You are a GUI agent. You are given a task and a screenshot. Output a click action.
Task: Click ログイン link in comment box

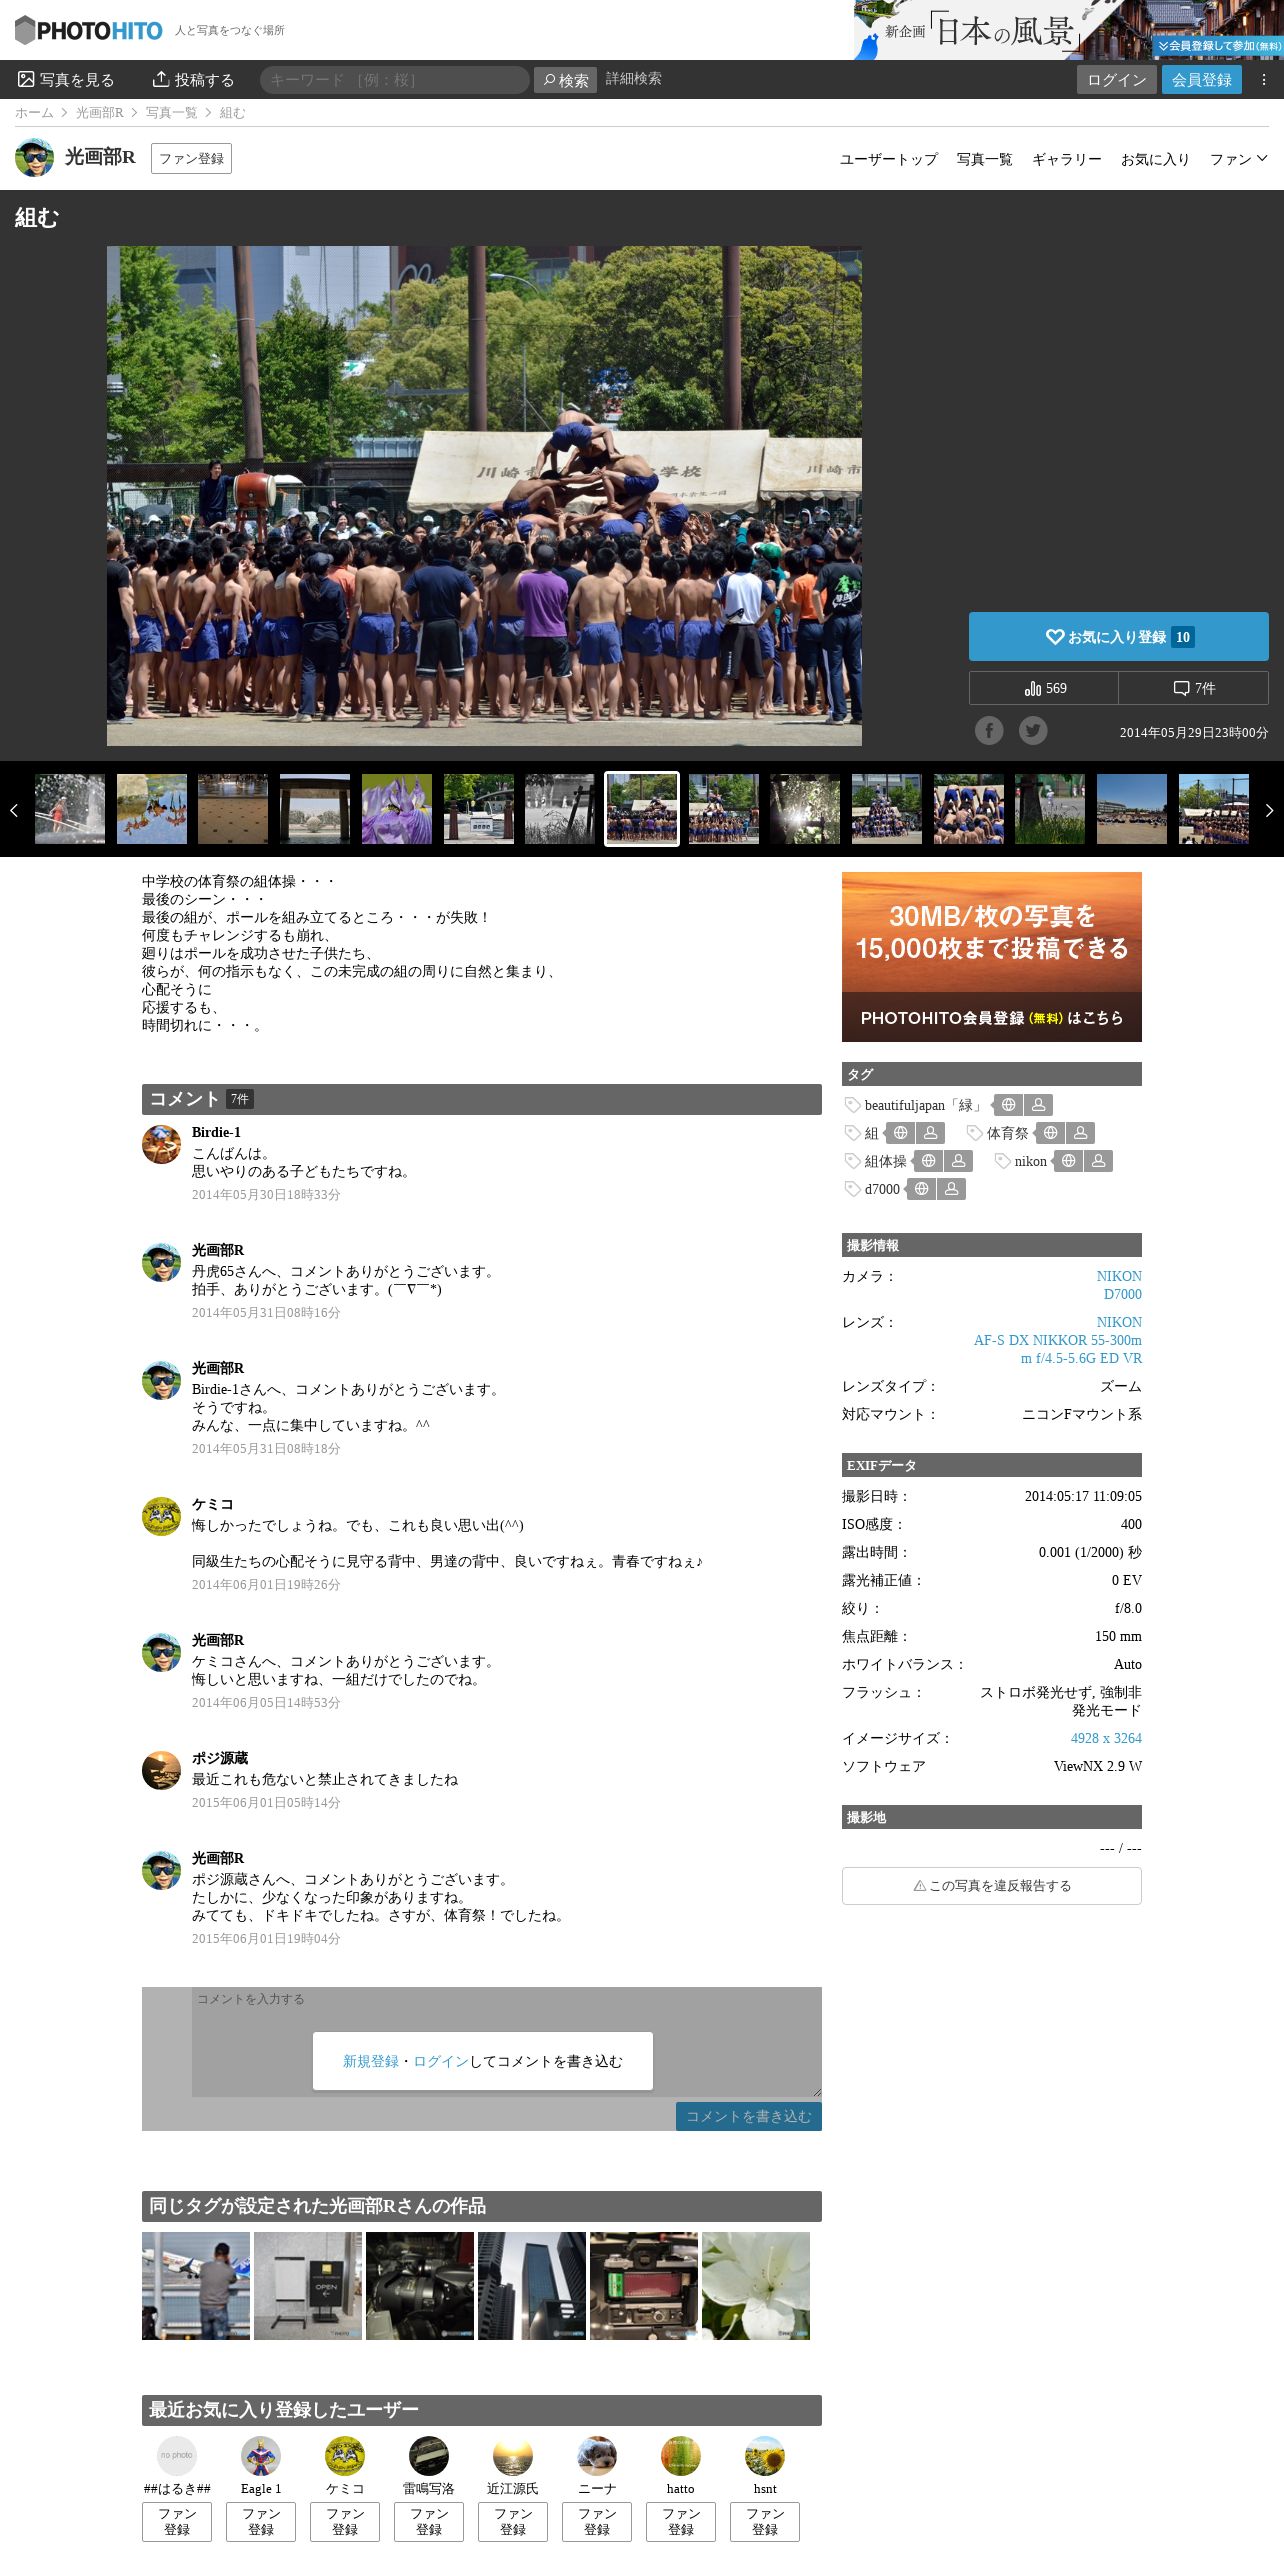(441, 2061)
